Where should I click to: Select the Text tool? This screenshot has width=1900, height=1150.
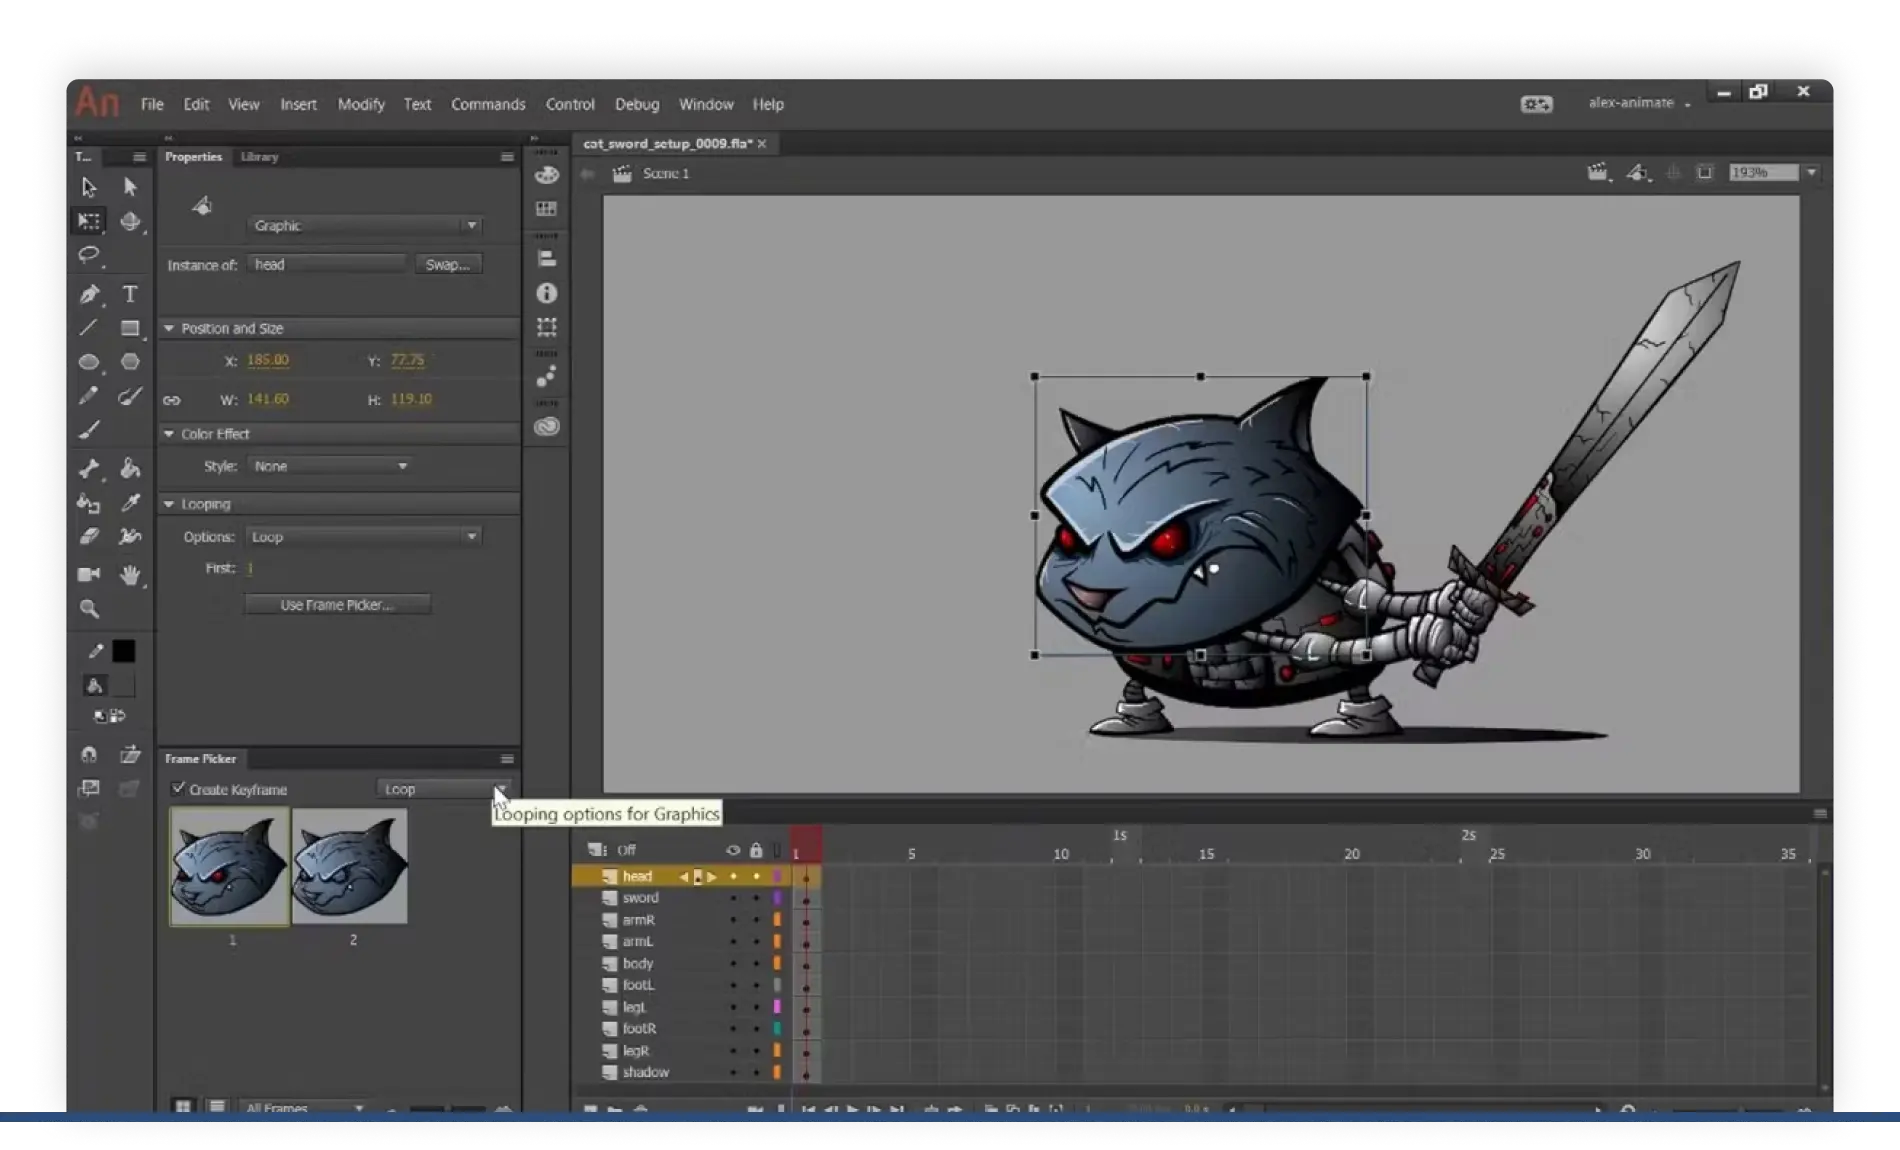pyautogui.click(x=130, y=294)
